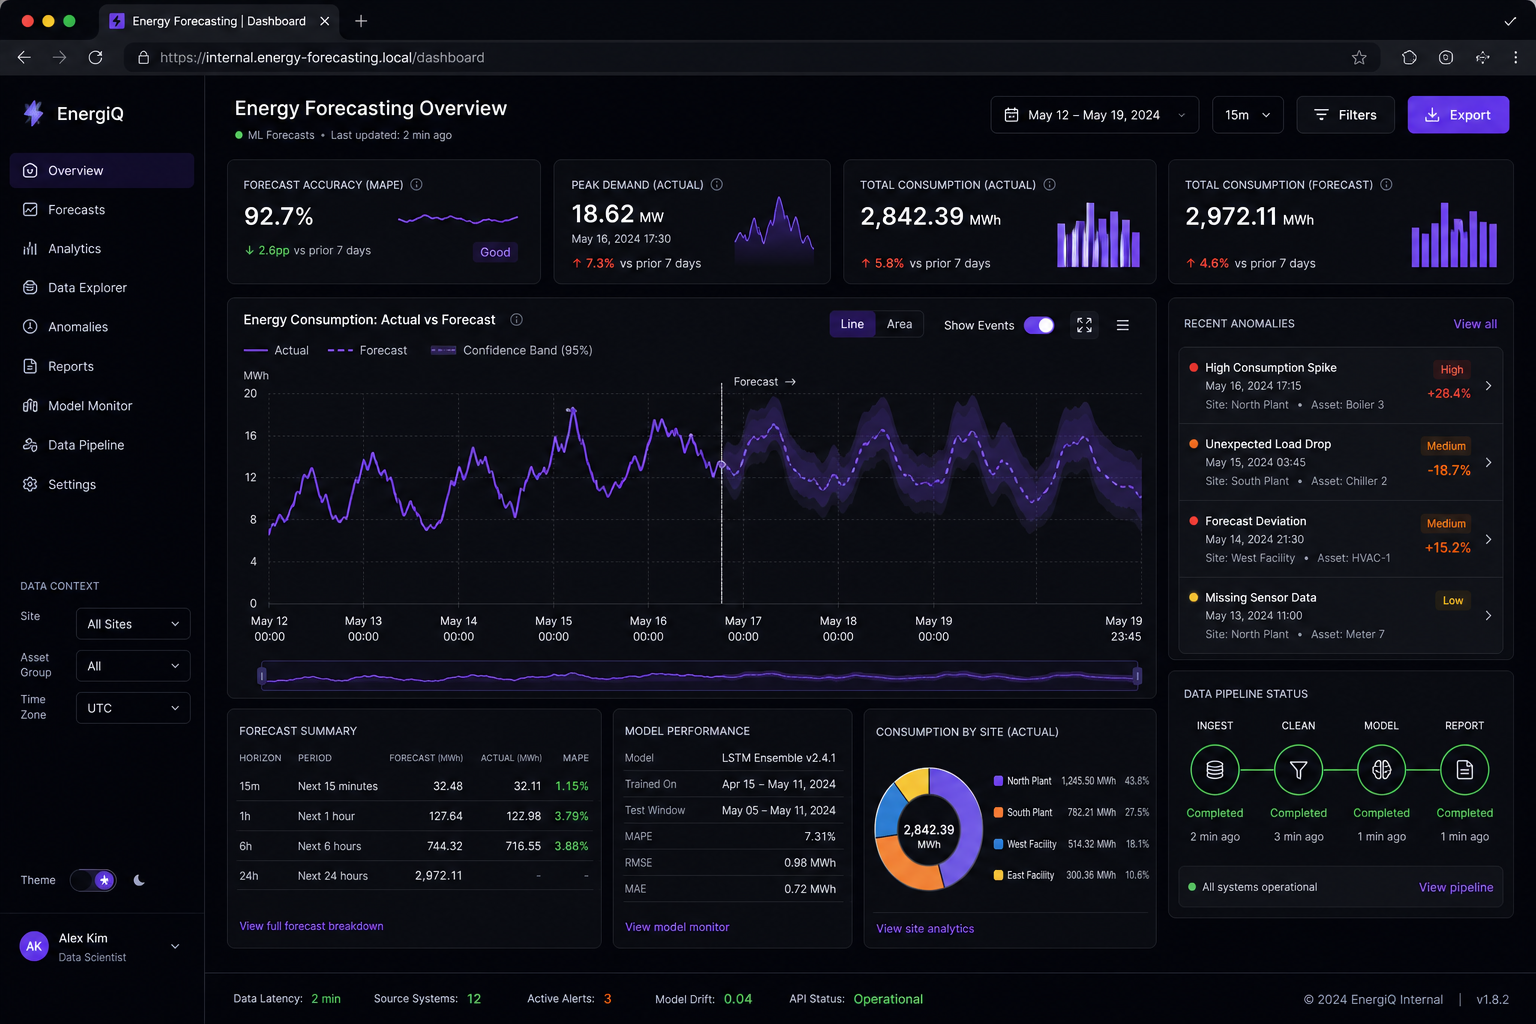Screen dimensions: 1536x1024
Task: Click the browser extensions icon
Action: pos(1409,58)
